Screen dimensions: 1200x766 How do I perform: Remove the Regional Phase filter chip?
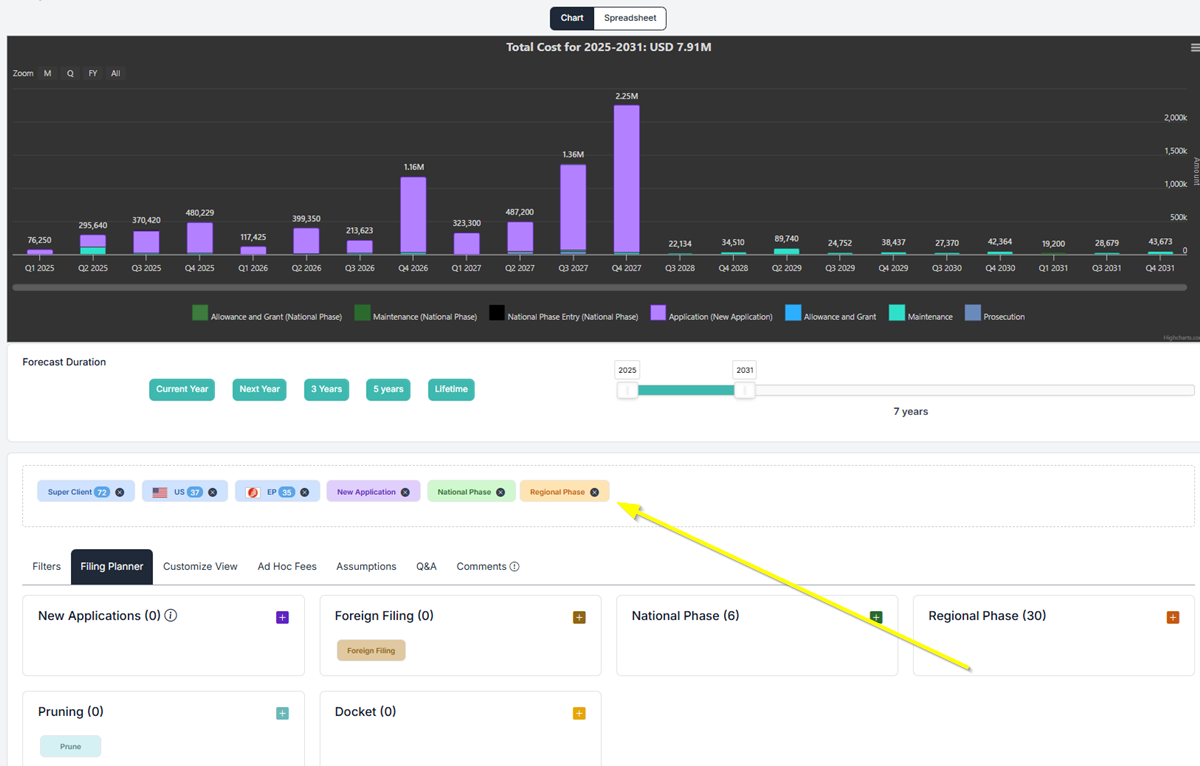point(594,492)
